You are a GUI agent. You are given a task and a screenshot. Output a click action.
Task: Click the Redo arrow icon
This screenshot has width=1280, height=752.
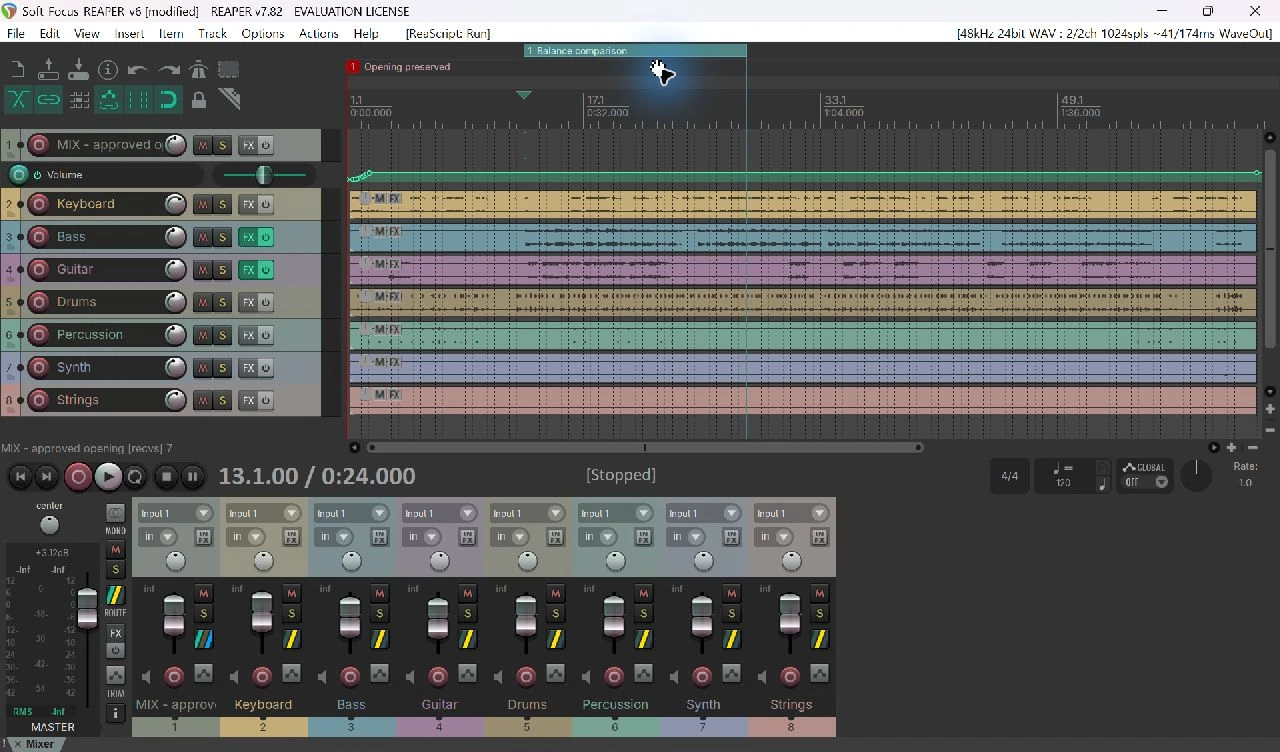(169, 70)
